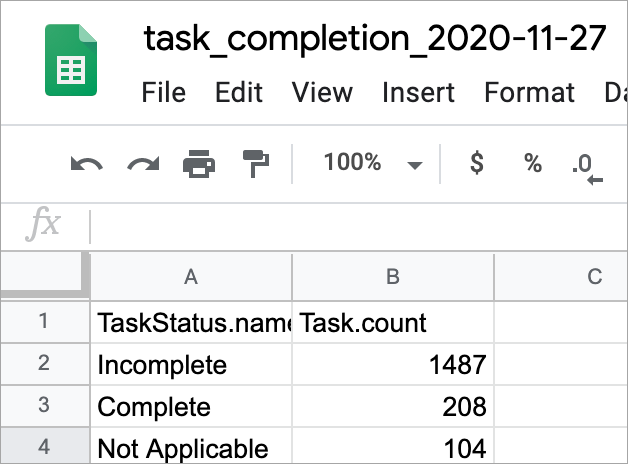Open the Edit menu
The width and height of the screenshot is (628, 464).
238,93
